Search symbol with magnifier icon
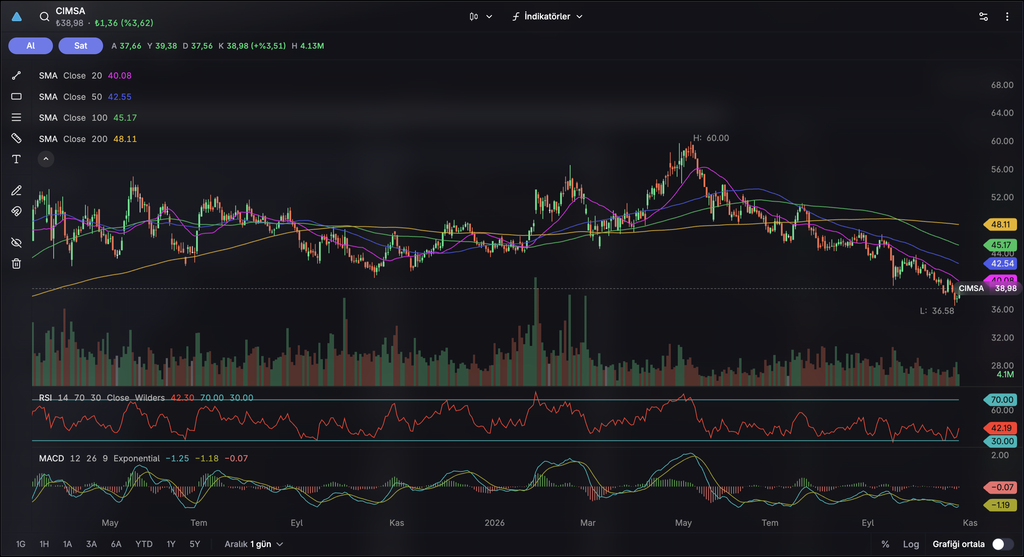This screenshot has width=1024, height=557. point(44,17)
